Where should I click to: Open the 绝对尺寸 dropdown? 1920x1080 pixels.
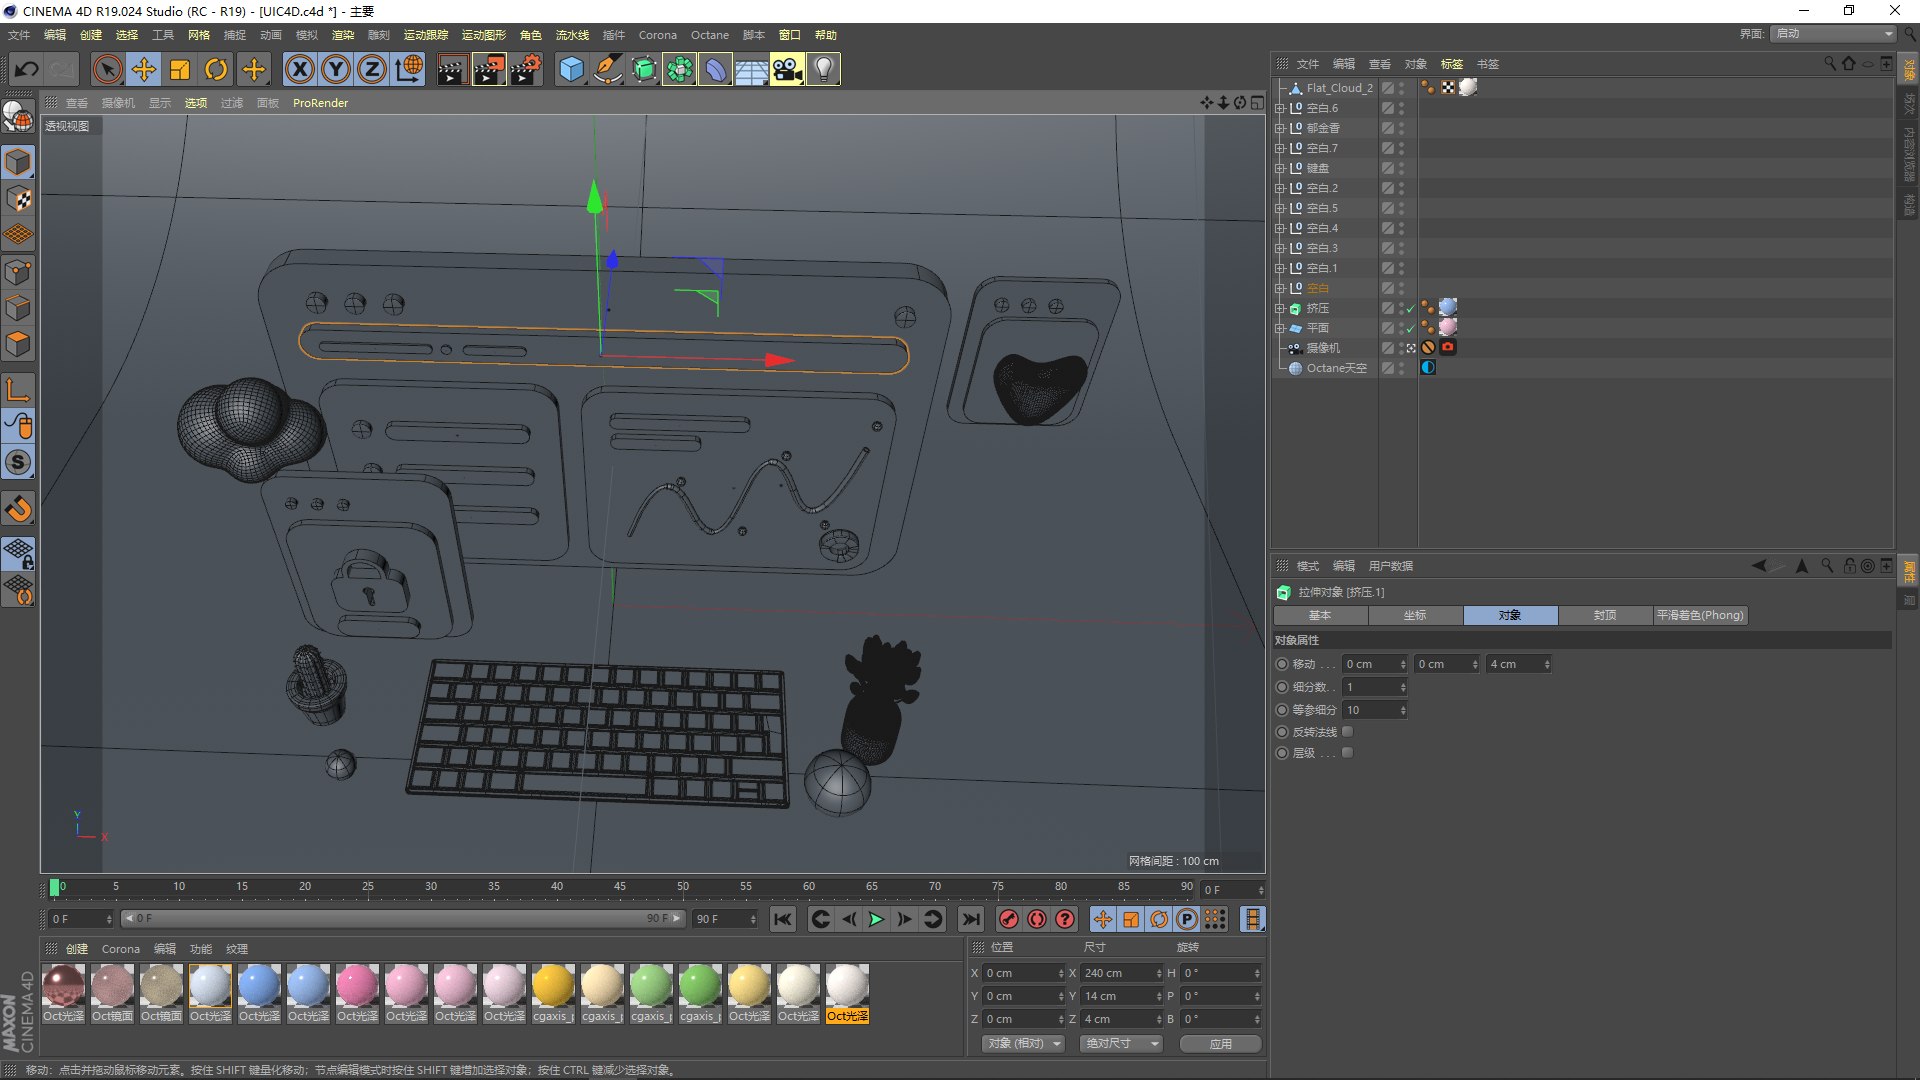pos(1122,1043)
